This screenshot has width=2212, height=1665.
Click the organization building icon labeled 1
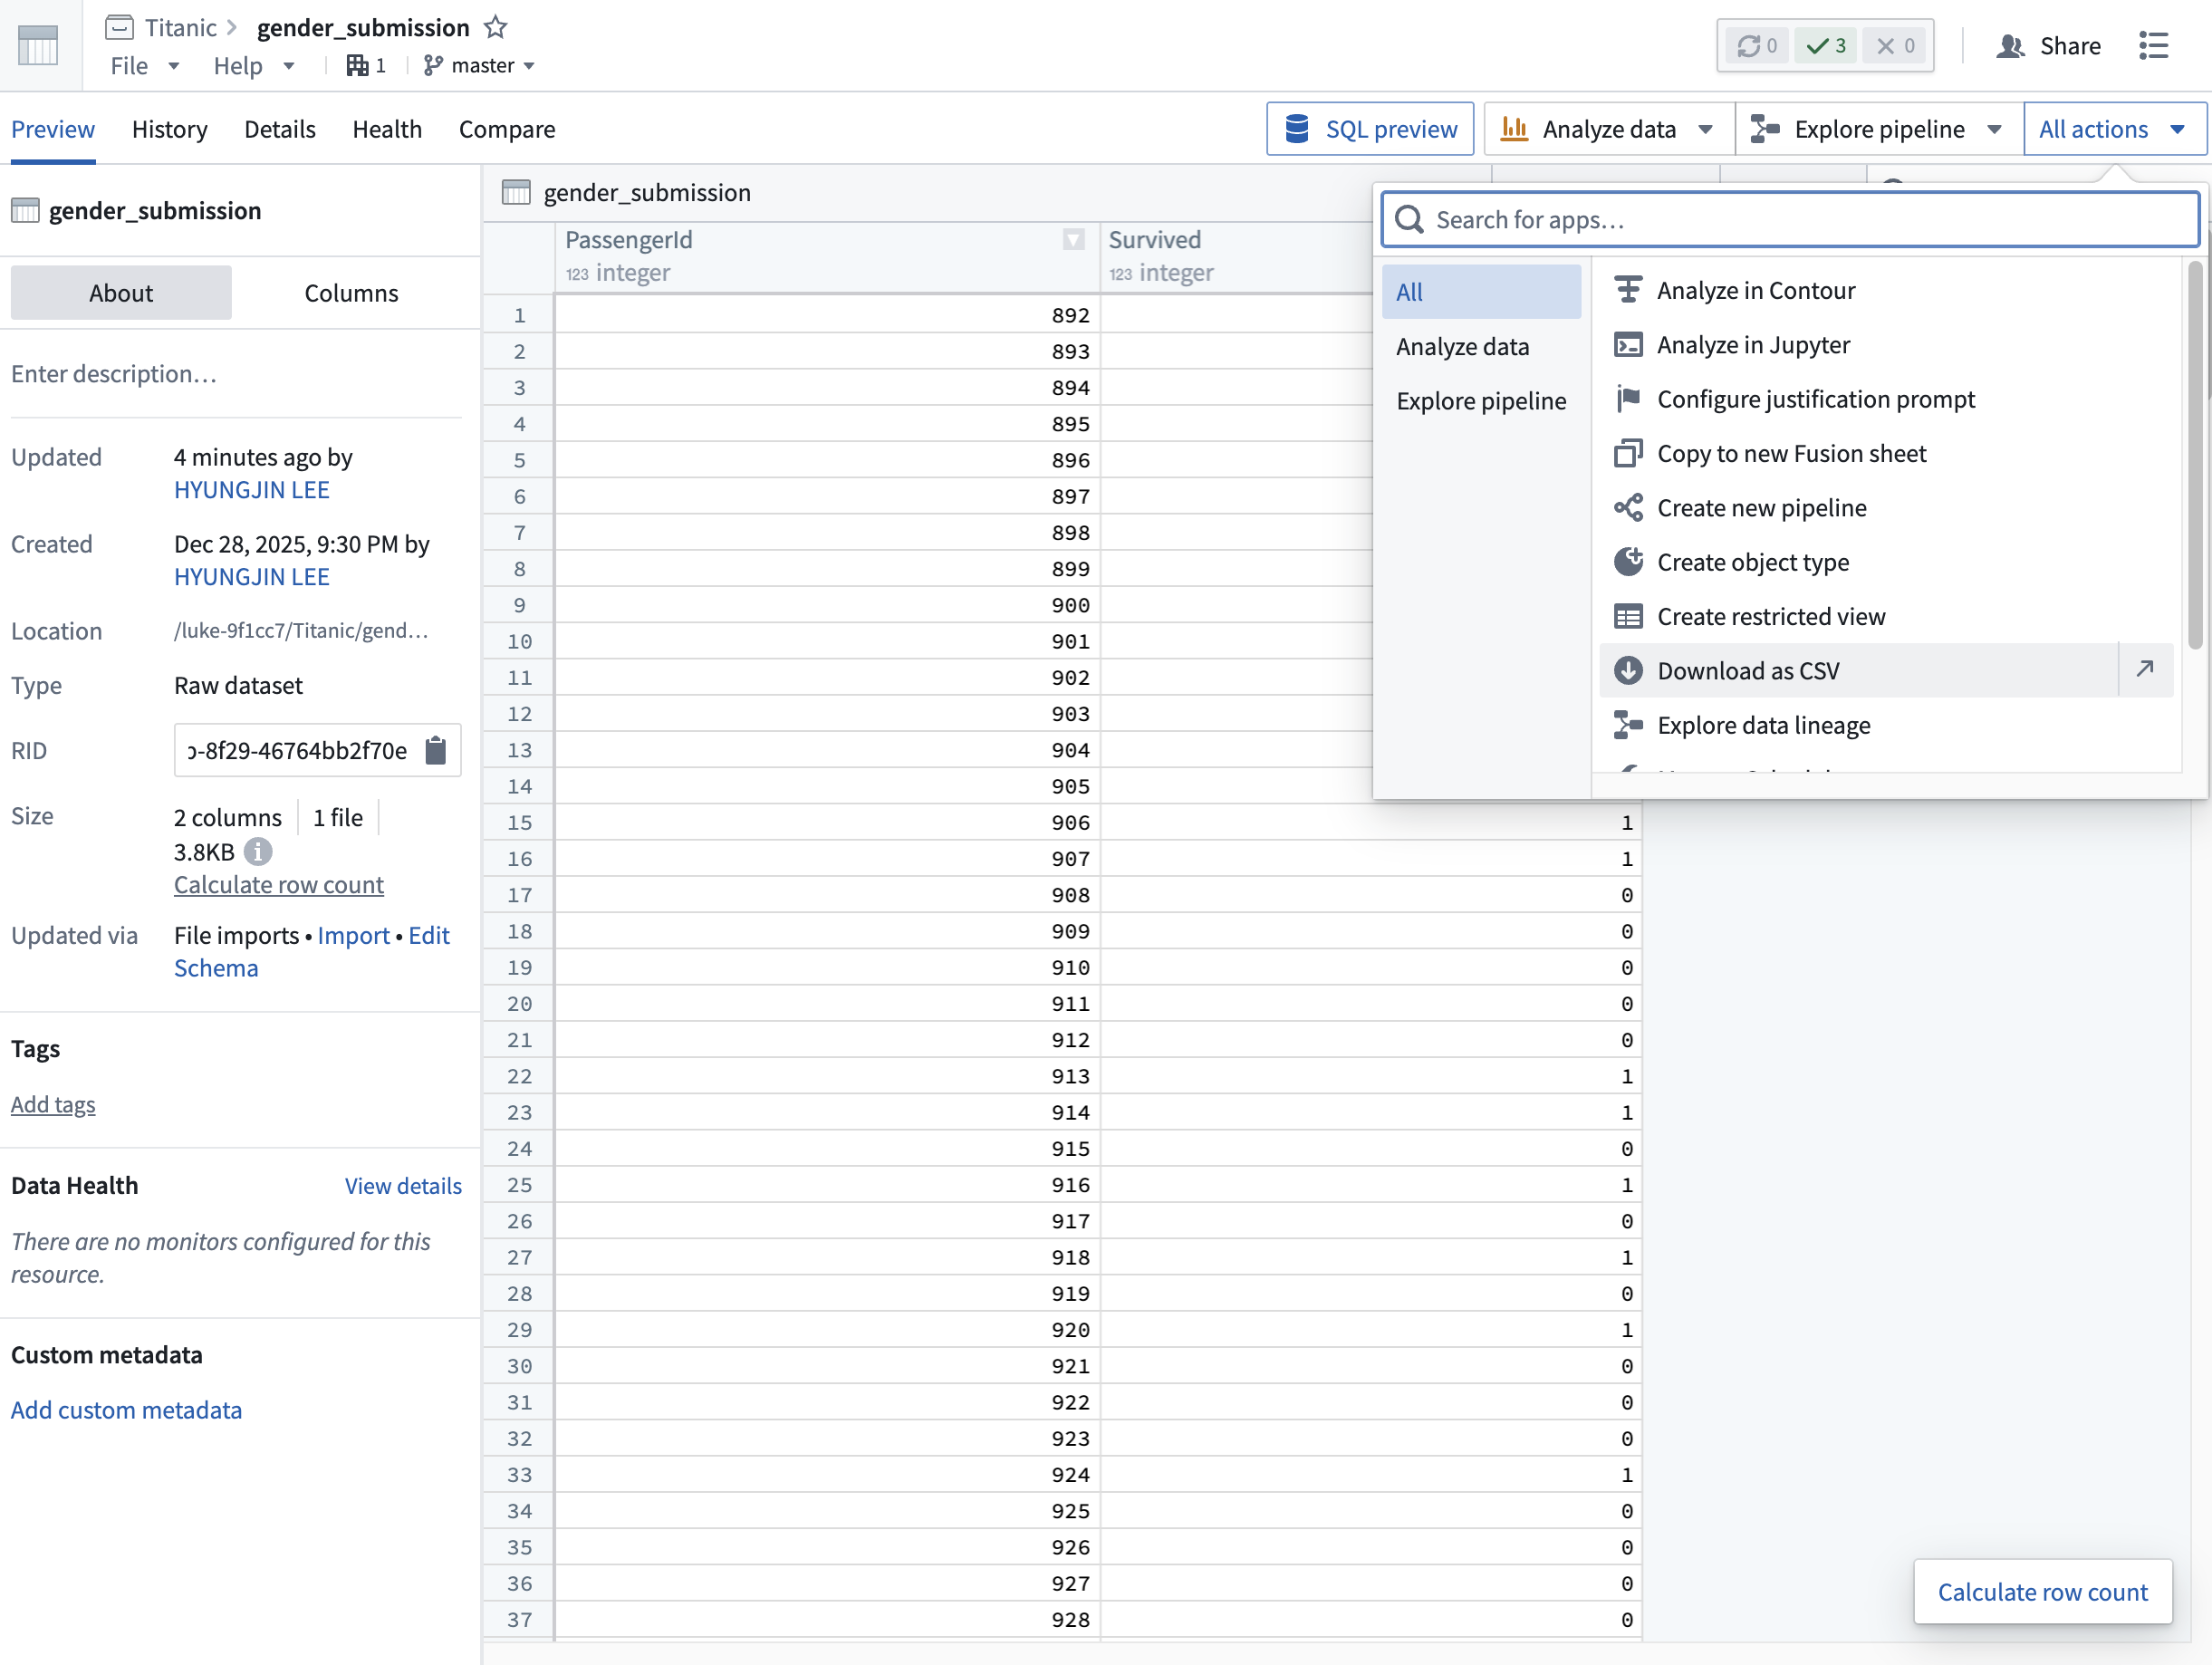coord(366,66)
